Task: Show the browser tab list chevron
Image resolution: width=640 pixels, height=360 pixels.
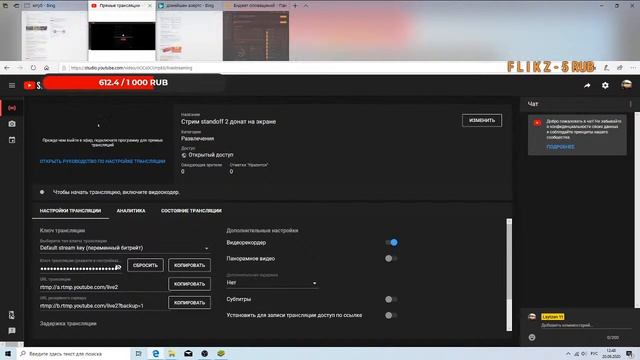Action: click(306, 6)
